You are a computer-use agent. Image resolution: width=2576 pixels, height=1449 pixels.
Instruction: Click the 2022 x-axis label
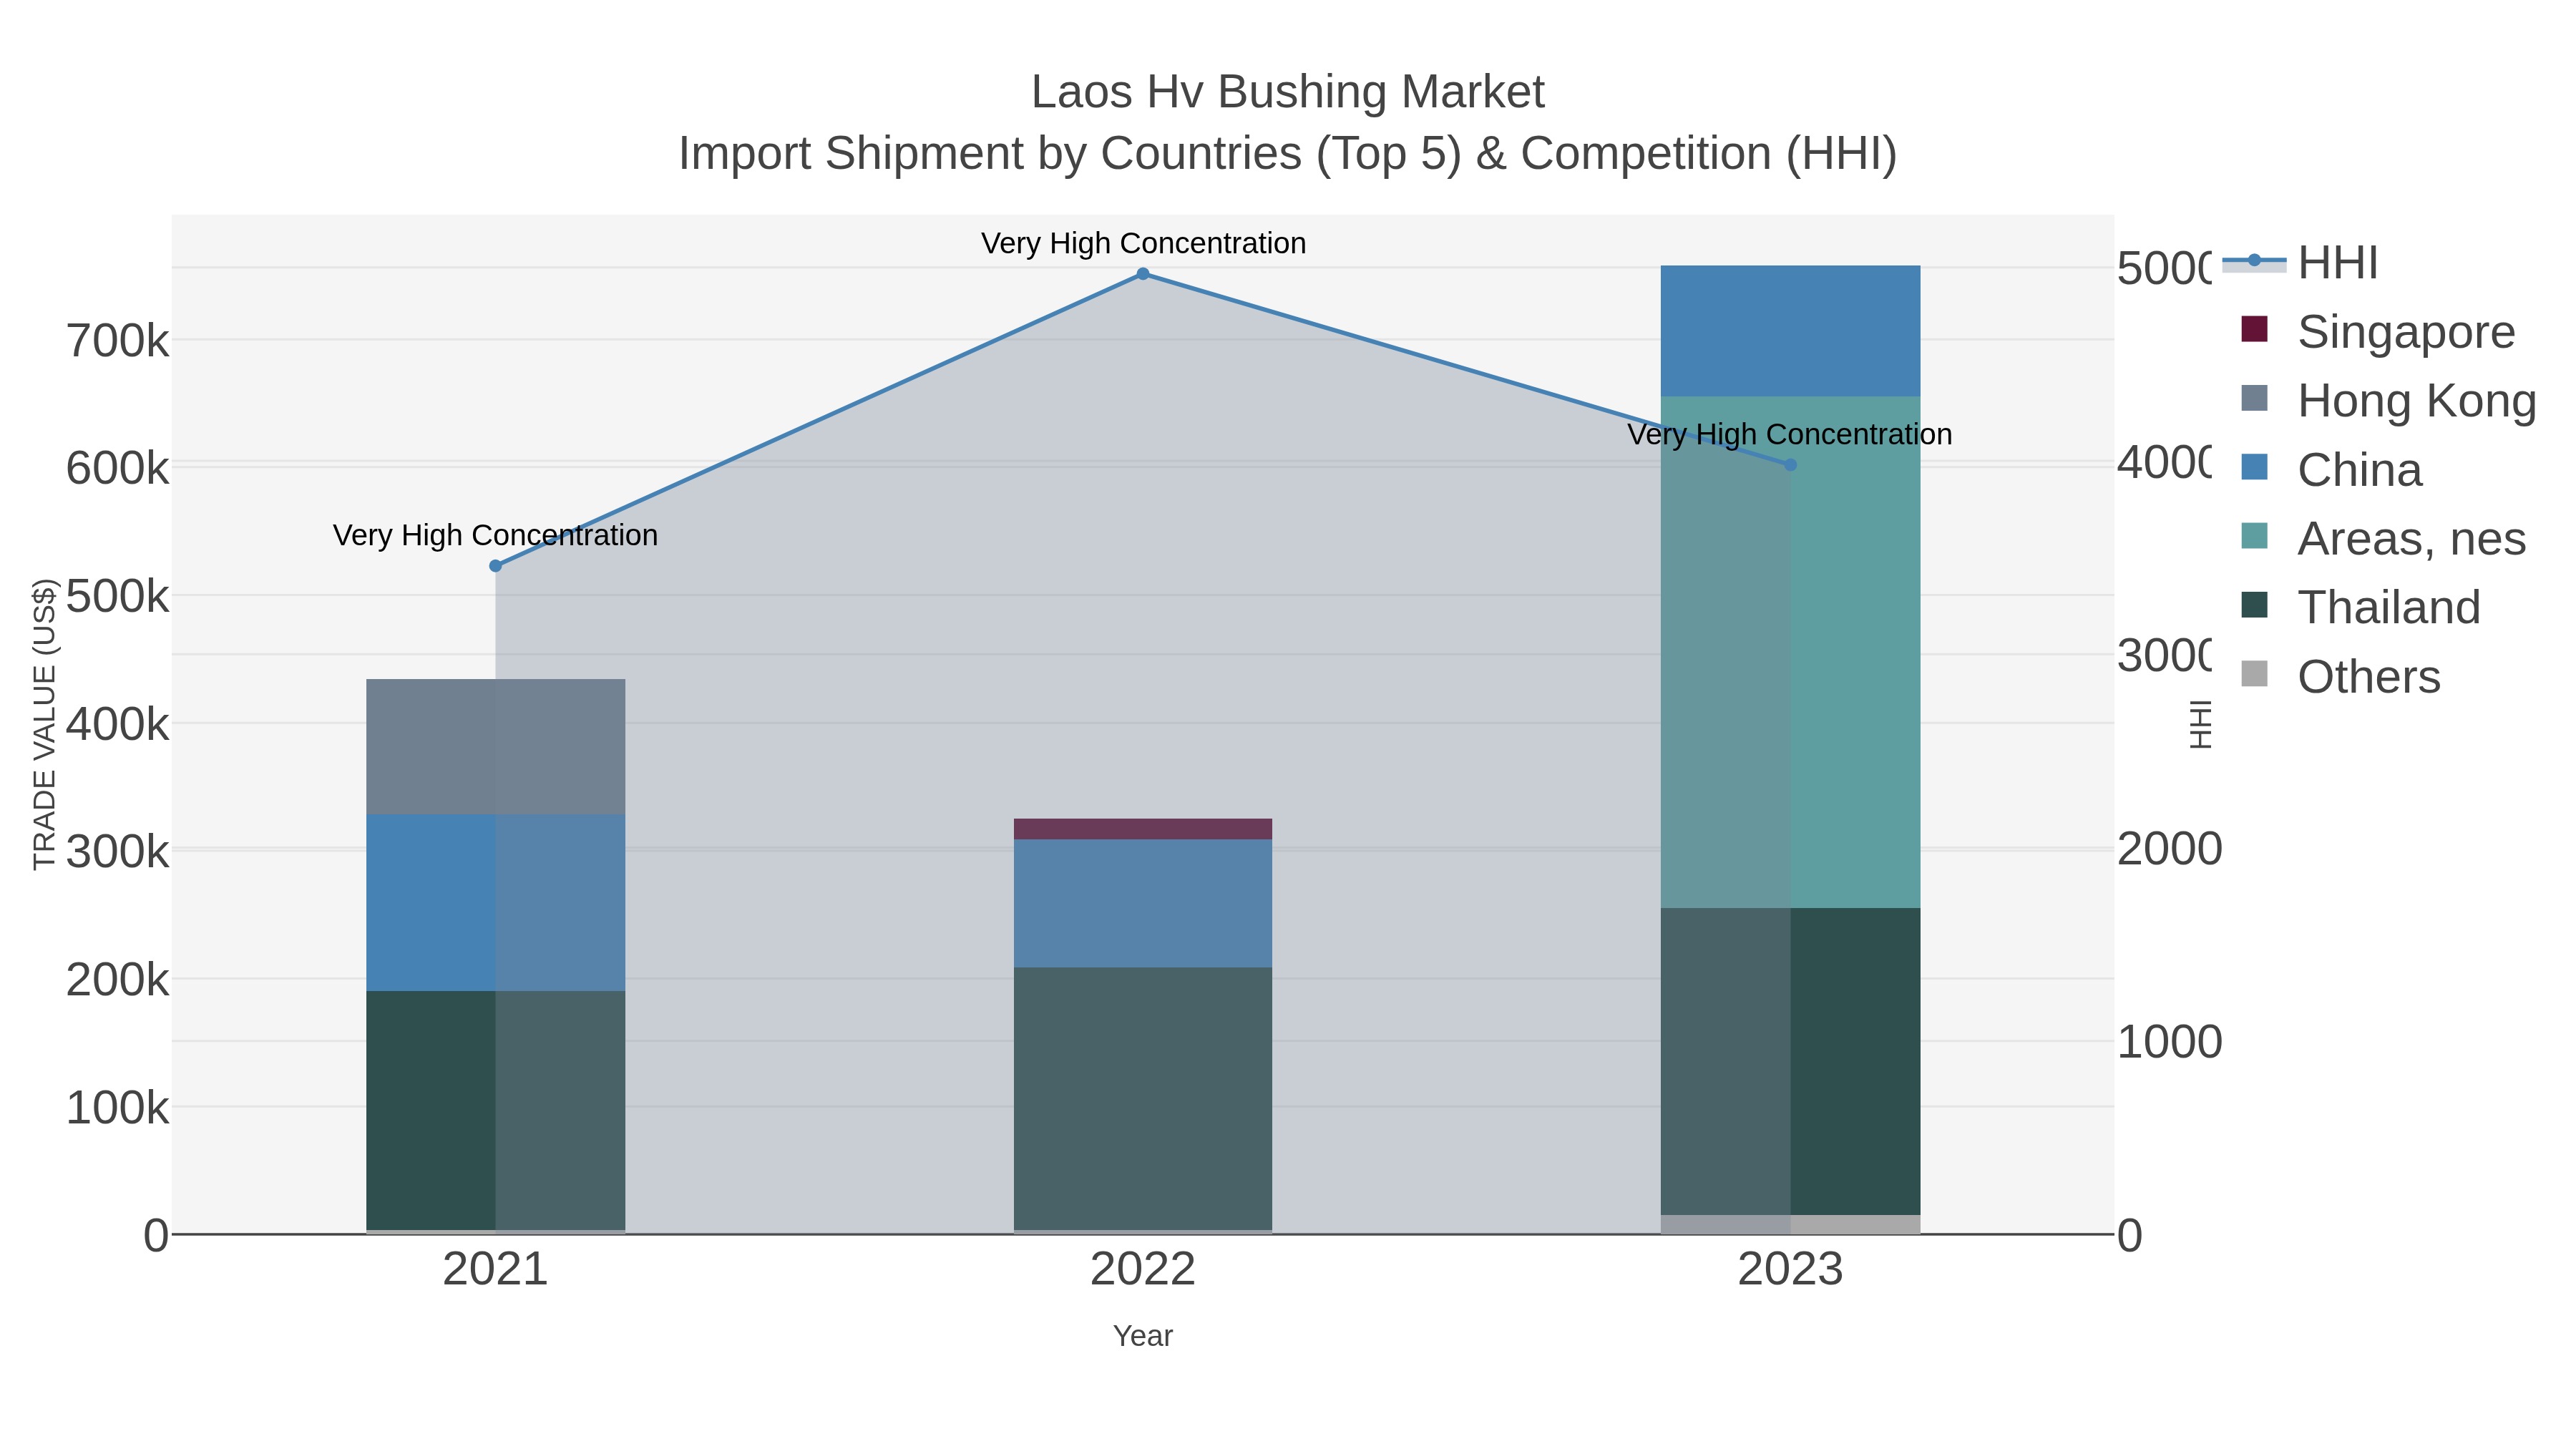point(1143,1270)
